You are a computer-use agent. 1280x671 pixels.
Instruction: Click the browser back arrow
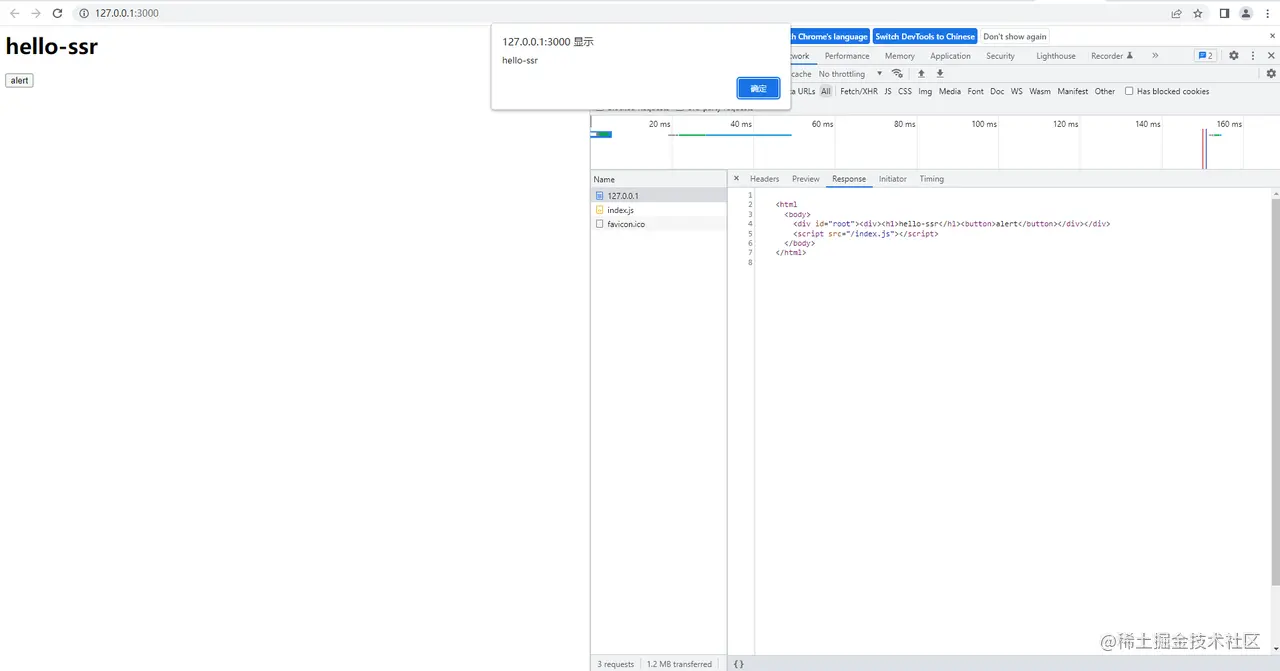point(14,13)
